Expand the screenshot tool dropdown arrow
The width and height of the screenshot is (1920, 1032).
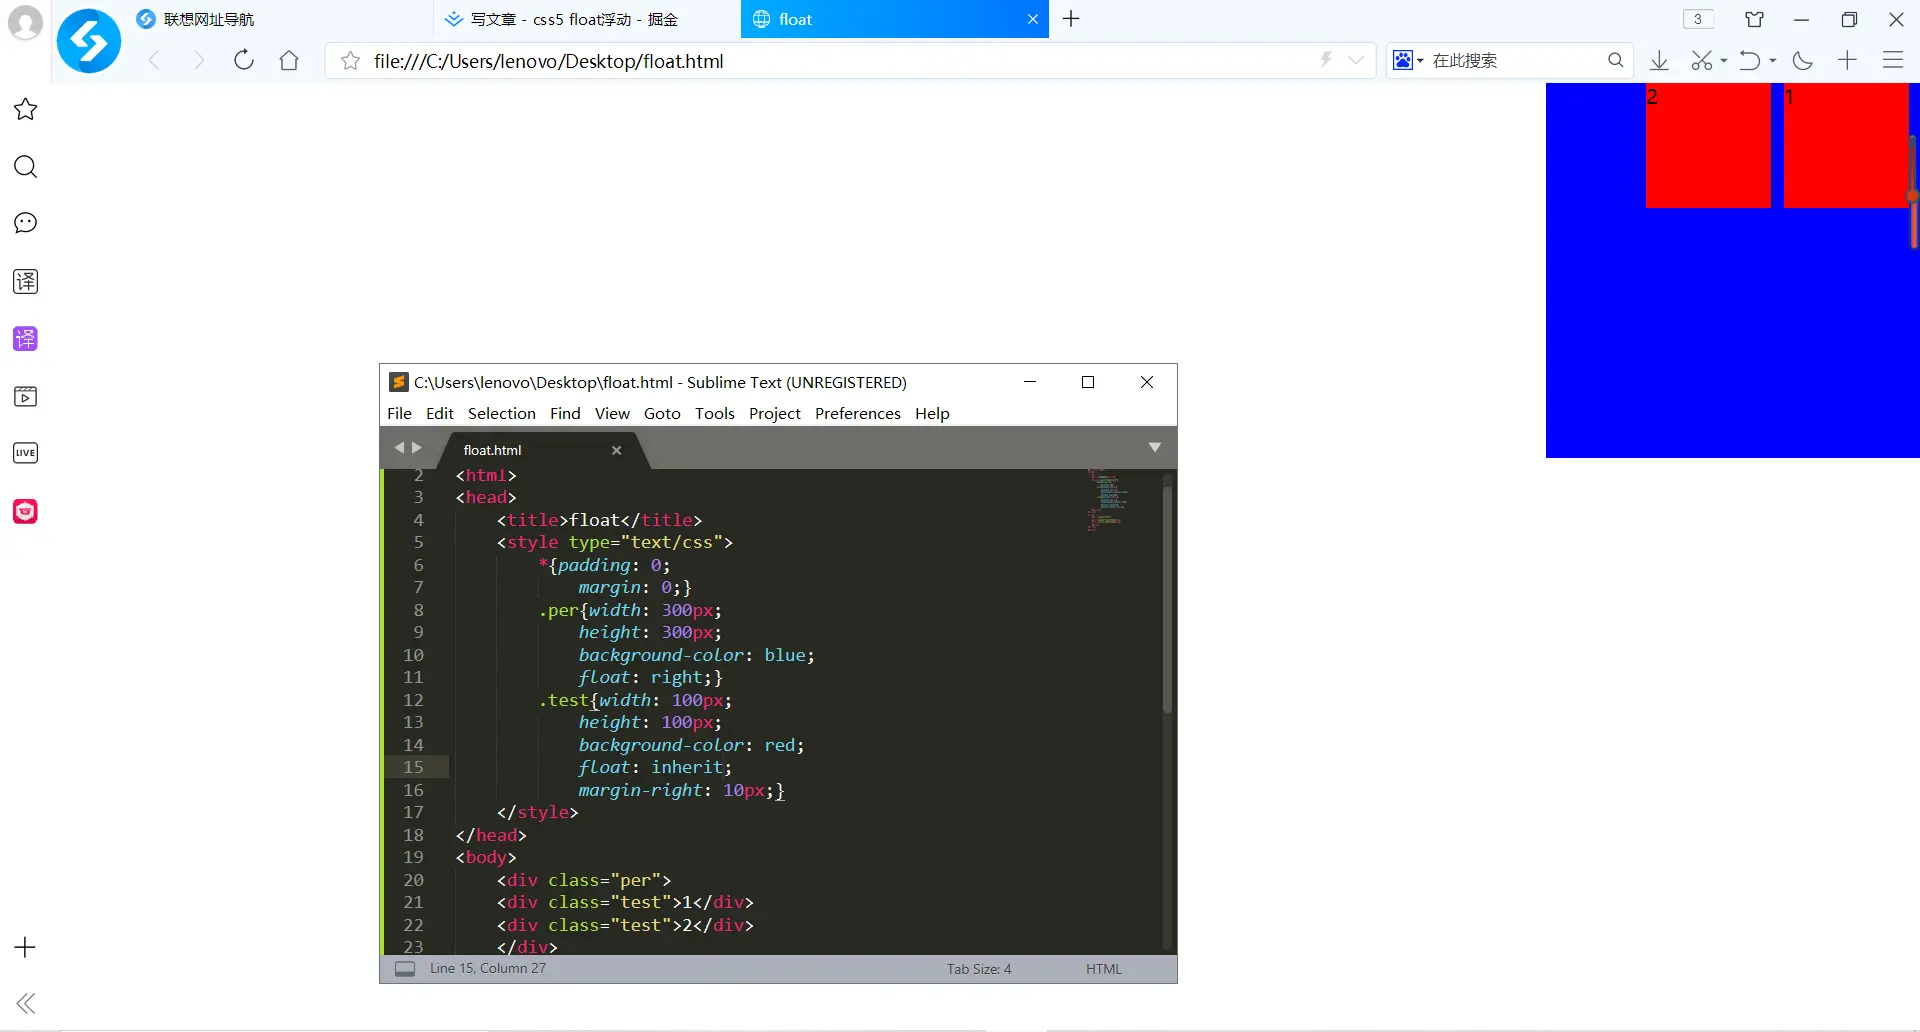[x=1724, y=61]
